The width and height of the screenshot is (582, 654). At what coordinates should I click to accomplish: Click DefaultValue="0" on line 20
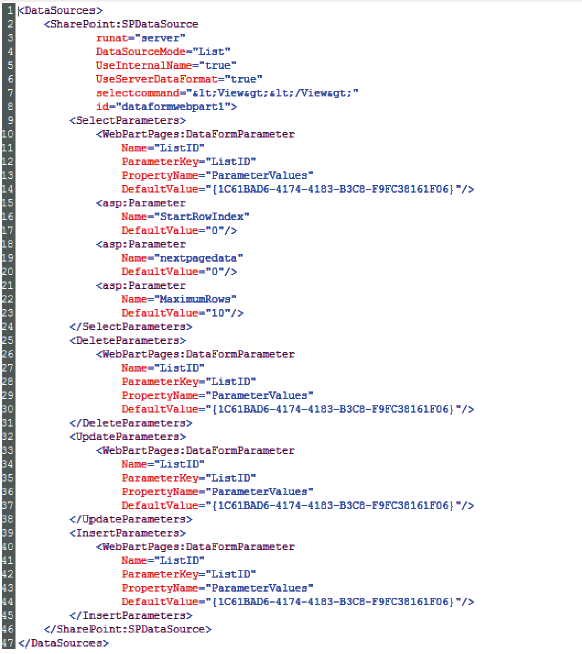[x=179, y=272]
